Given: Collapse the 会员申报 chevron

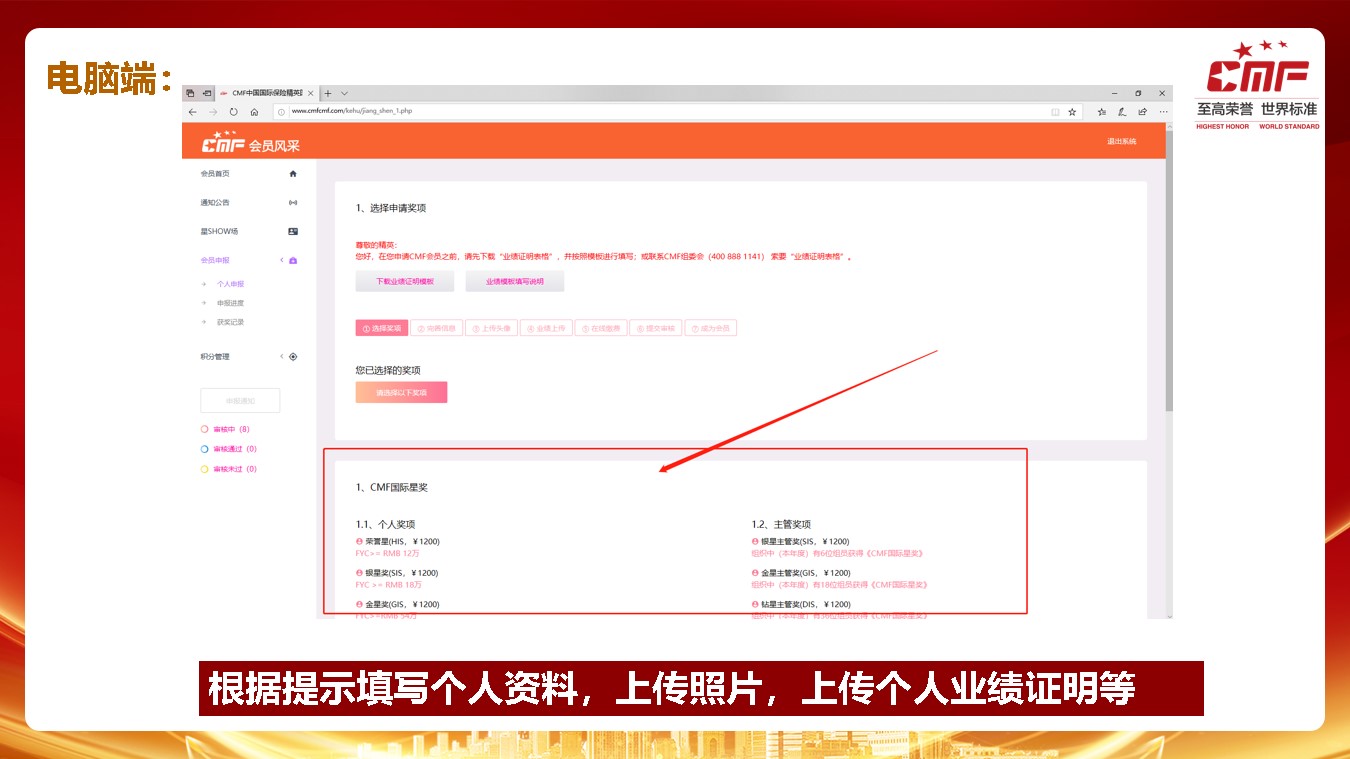Looking at the screenshot, I should click(x=282, y=261).
